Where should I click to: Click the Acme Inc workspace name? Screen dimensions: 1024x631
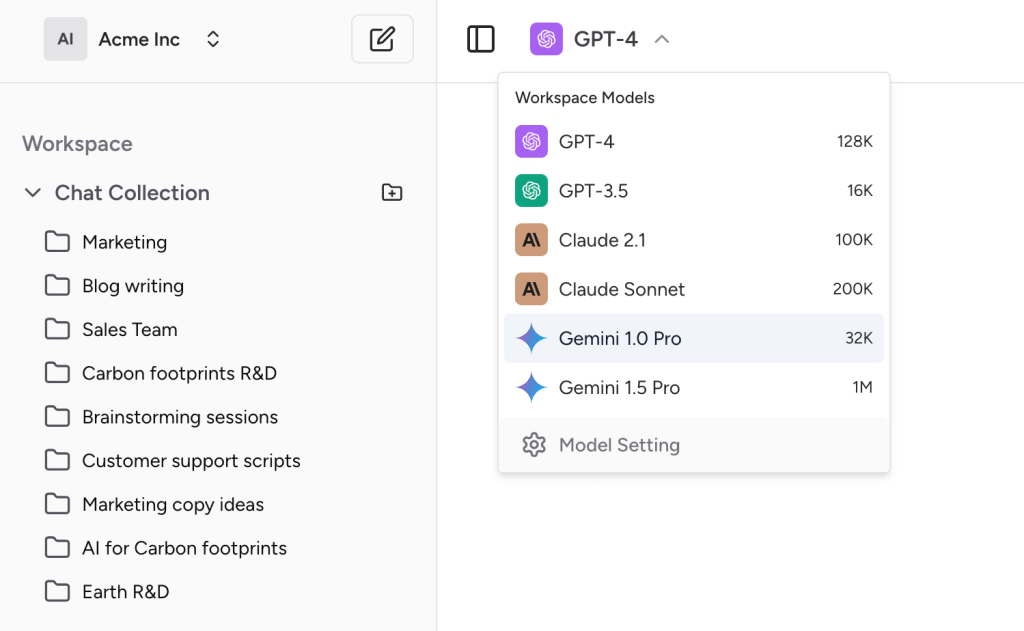[x=139, y=39]
